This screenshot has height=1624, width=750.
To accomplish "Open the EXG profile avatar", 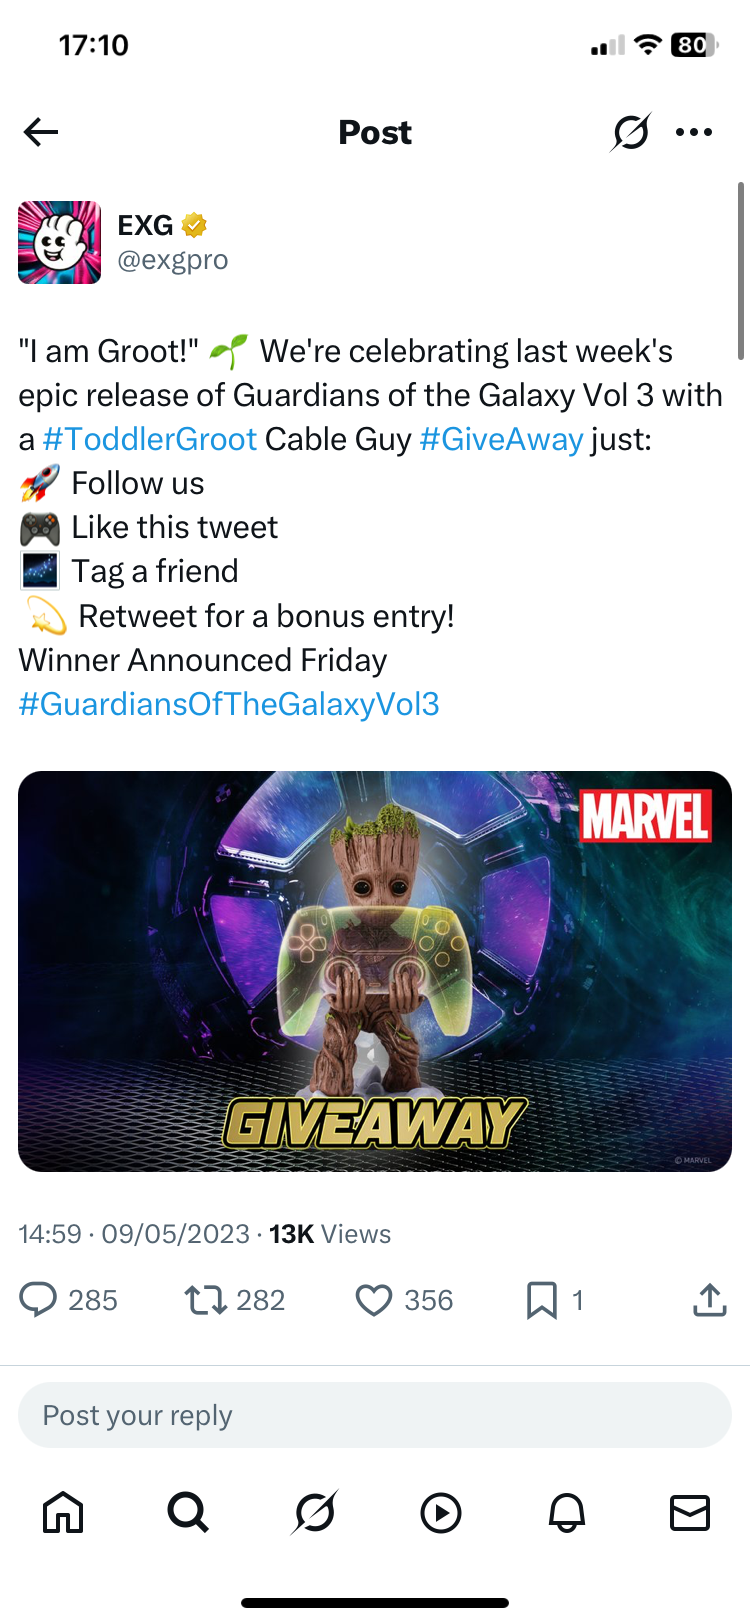I will pyautogui.click(x=59, y=242).
